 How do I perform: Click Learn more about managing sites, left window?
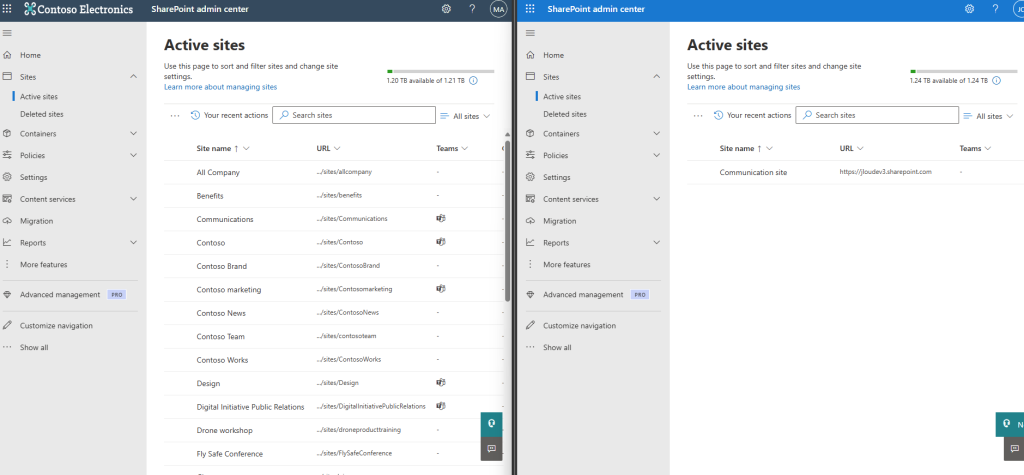coord(220,87)
